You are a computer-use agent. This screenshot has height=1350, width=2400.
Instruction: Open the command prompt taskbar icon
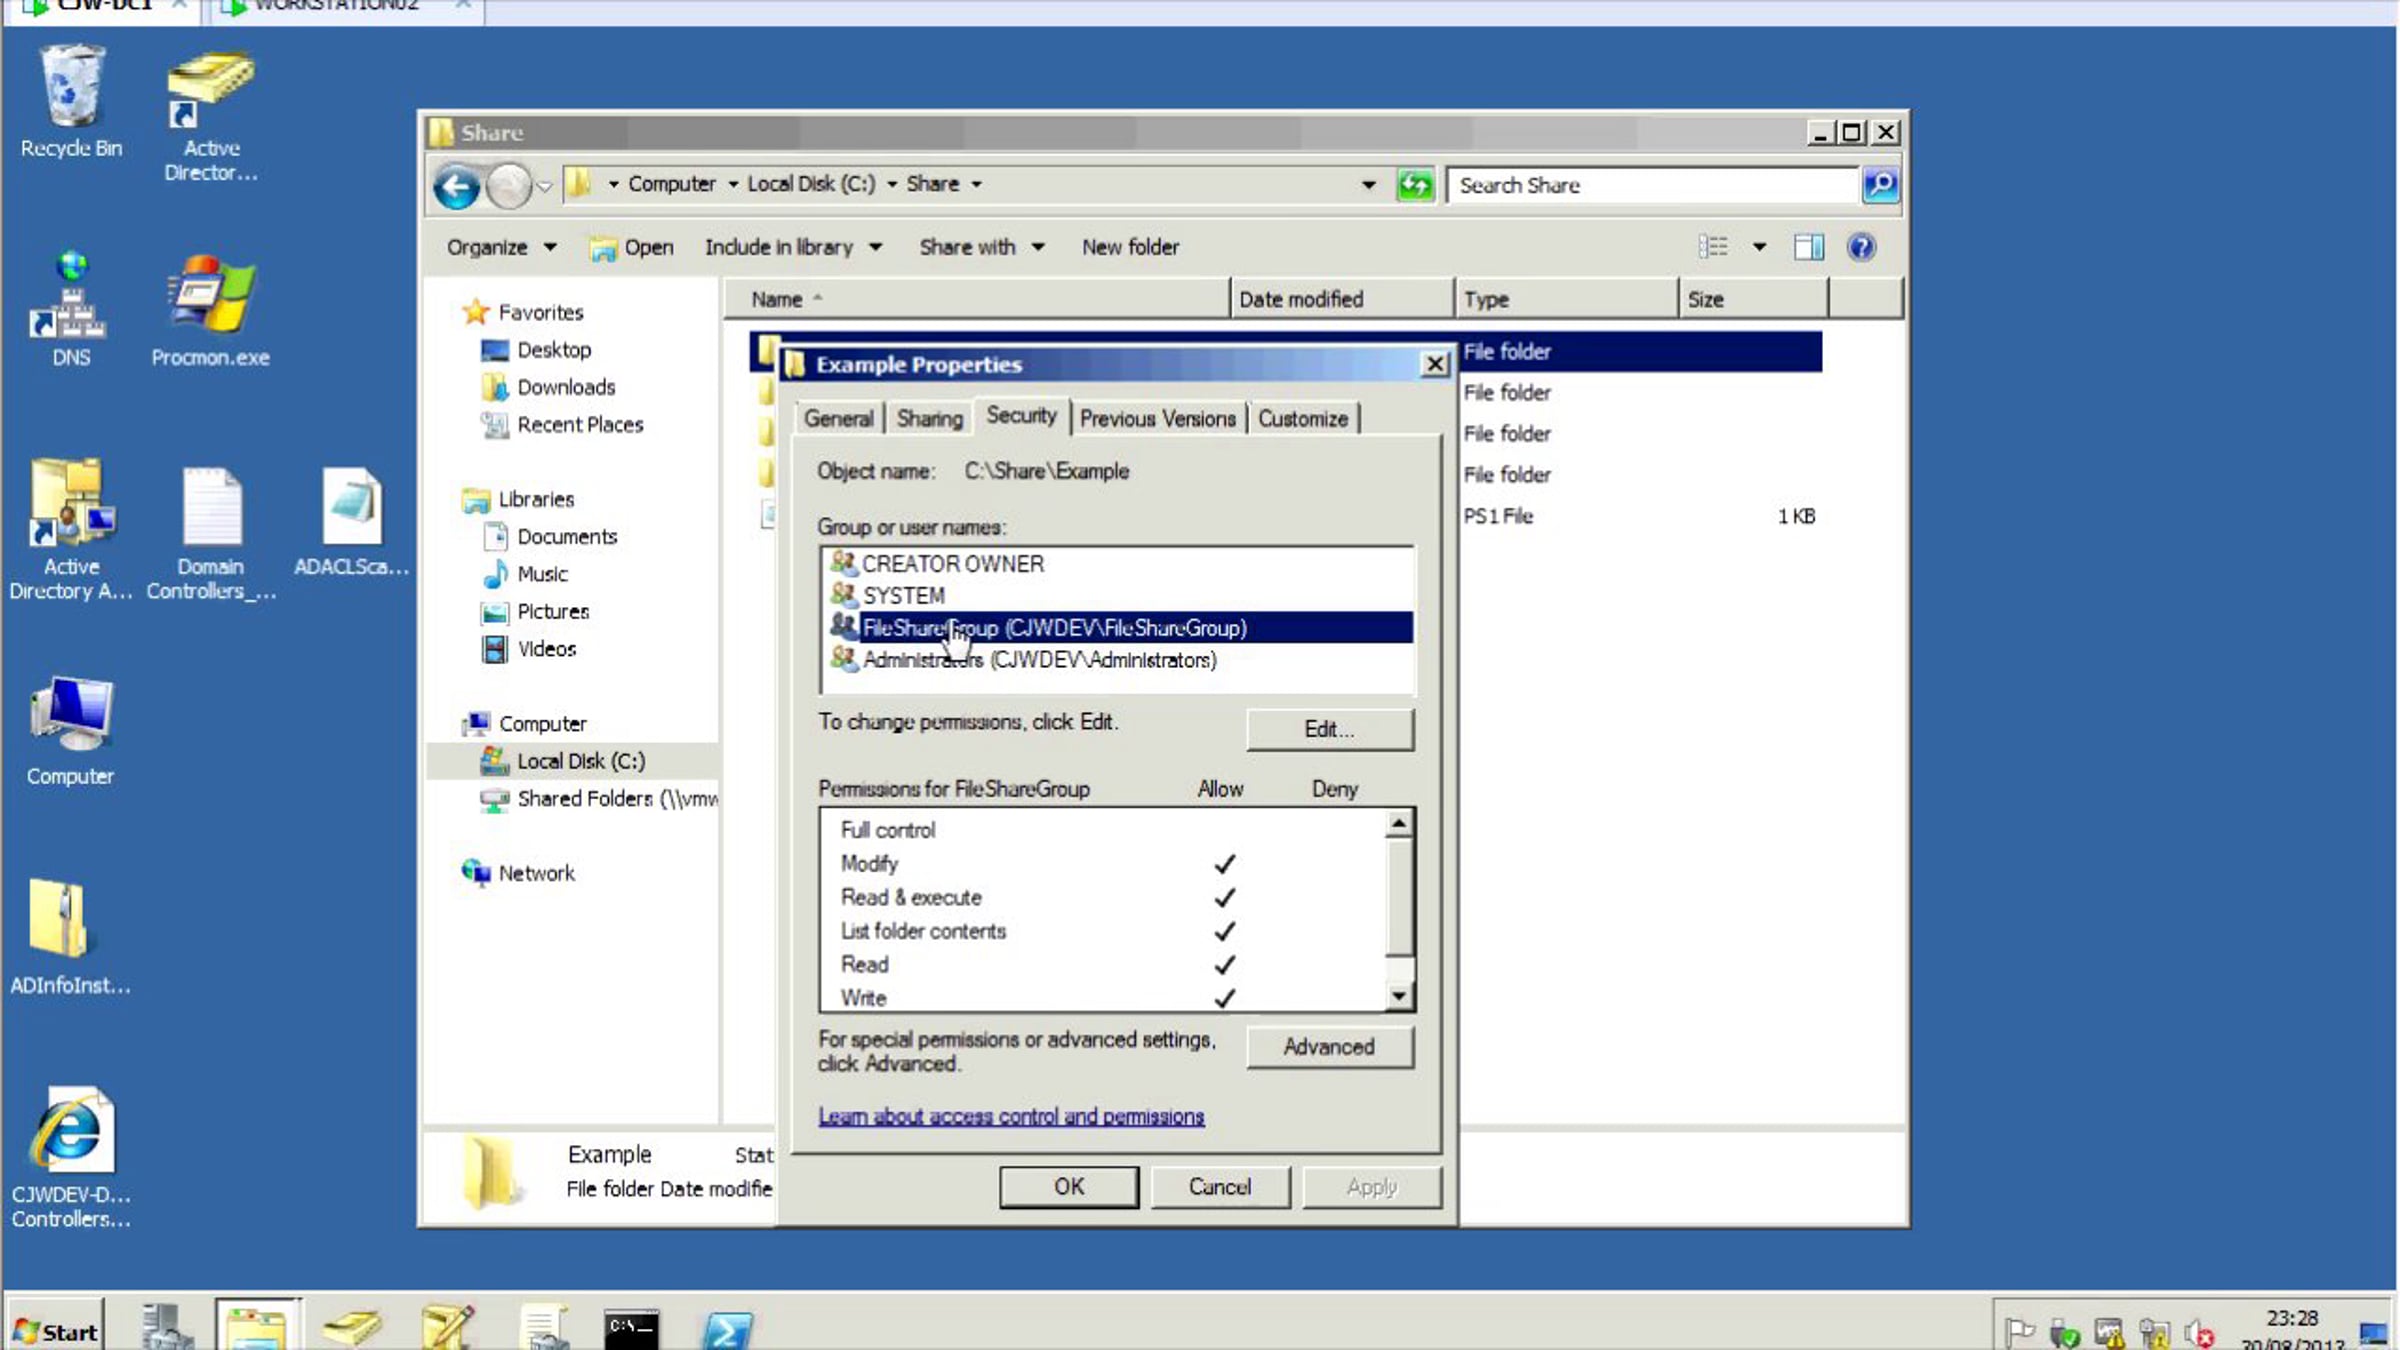coord(632,1329)
